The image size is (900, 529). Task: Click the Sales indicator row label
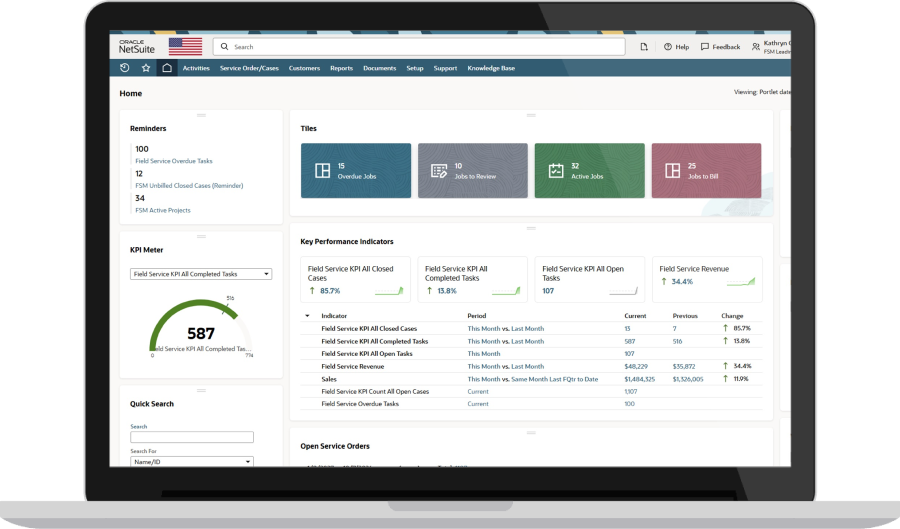tap(329, 379)
